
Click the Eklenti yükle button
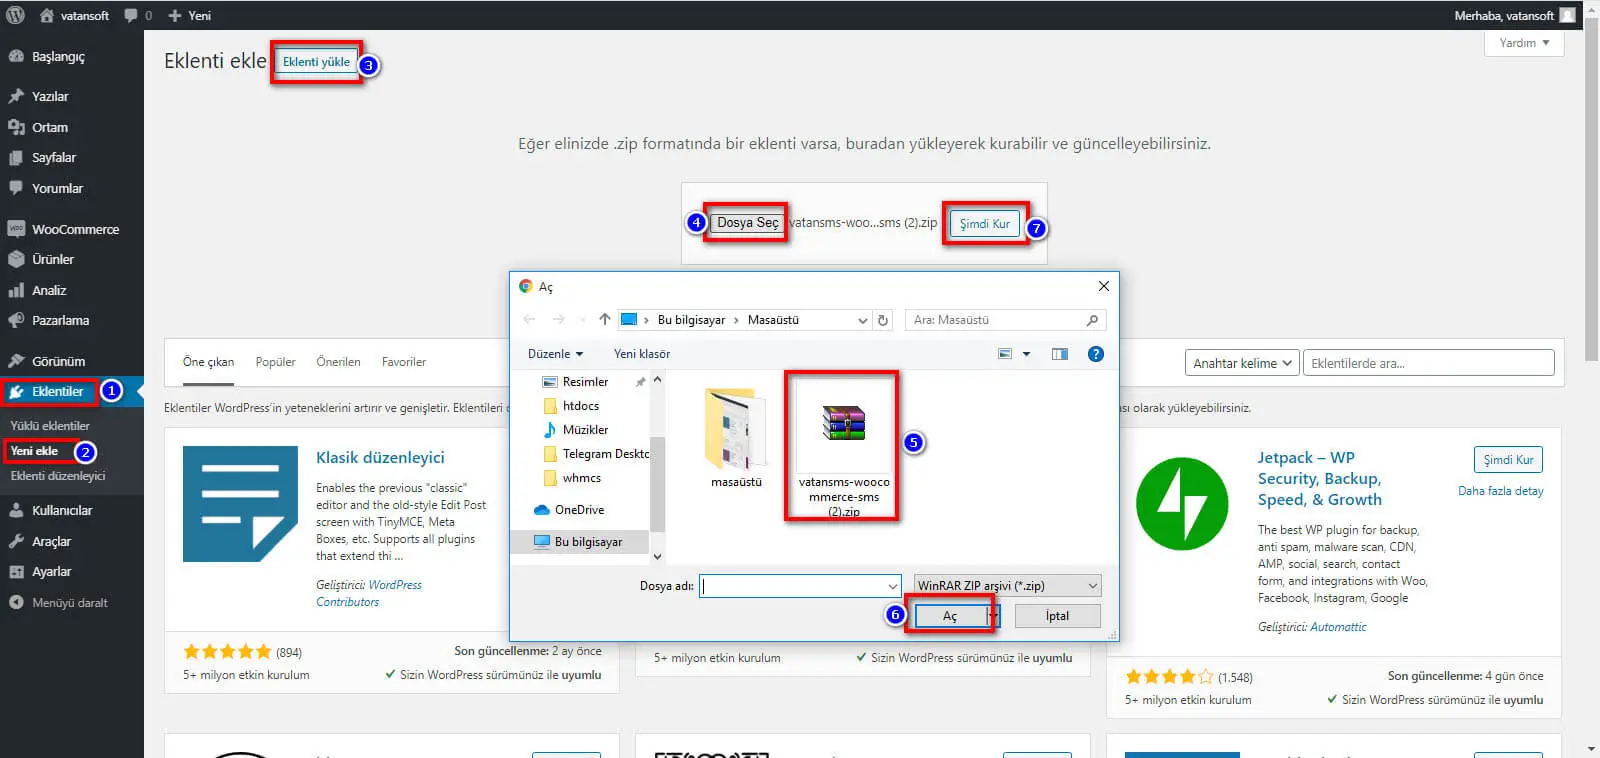coord(316,62)
